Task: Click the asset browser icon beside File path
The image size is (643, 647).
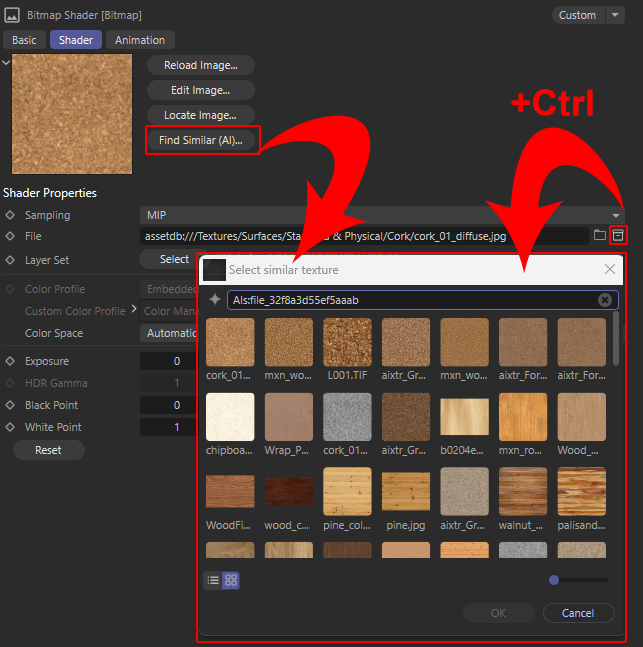Action: pyautogui.click(x=618, y=235)
